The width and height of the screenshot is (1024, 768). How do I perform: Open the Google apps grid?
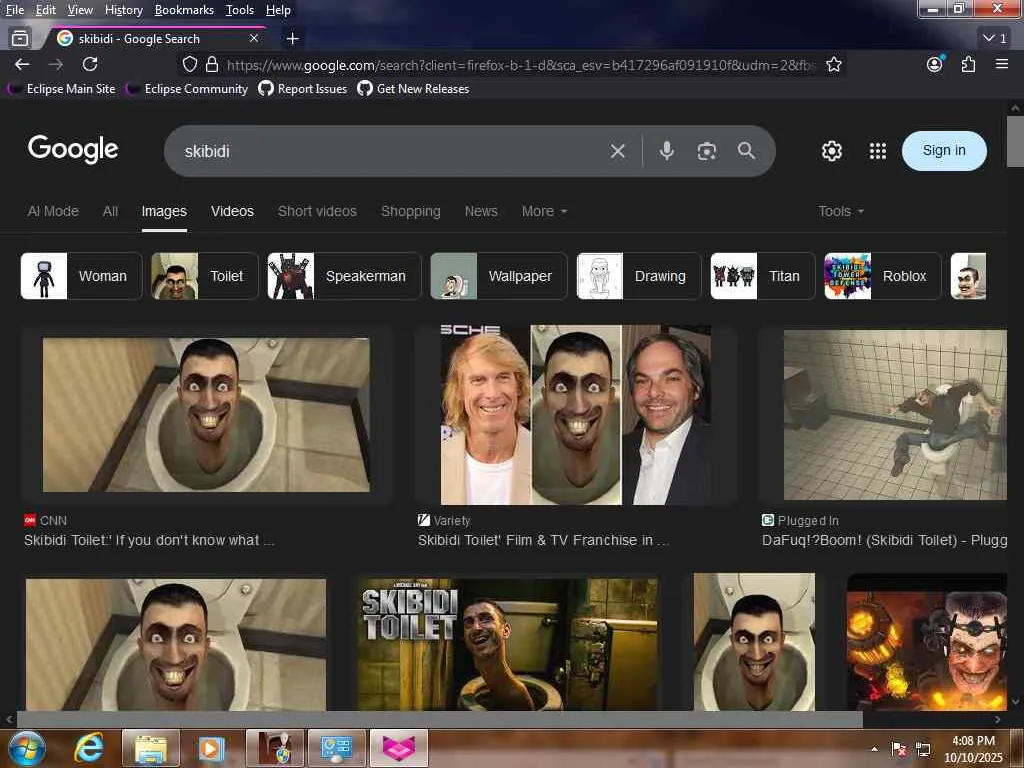click(x=878, y=151)
